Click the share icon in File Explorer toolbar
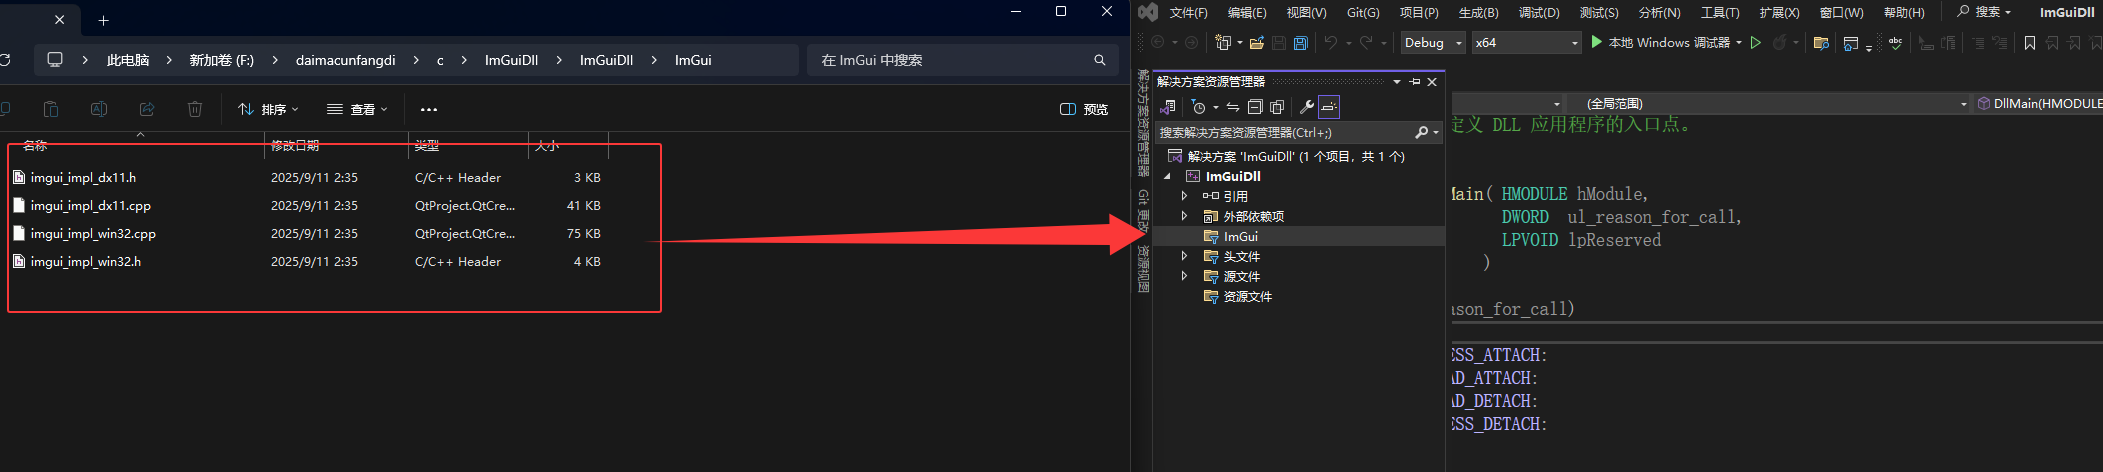 [147, 109]
